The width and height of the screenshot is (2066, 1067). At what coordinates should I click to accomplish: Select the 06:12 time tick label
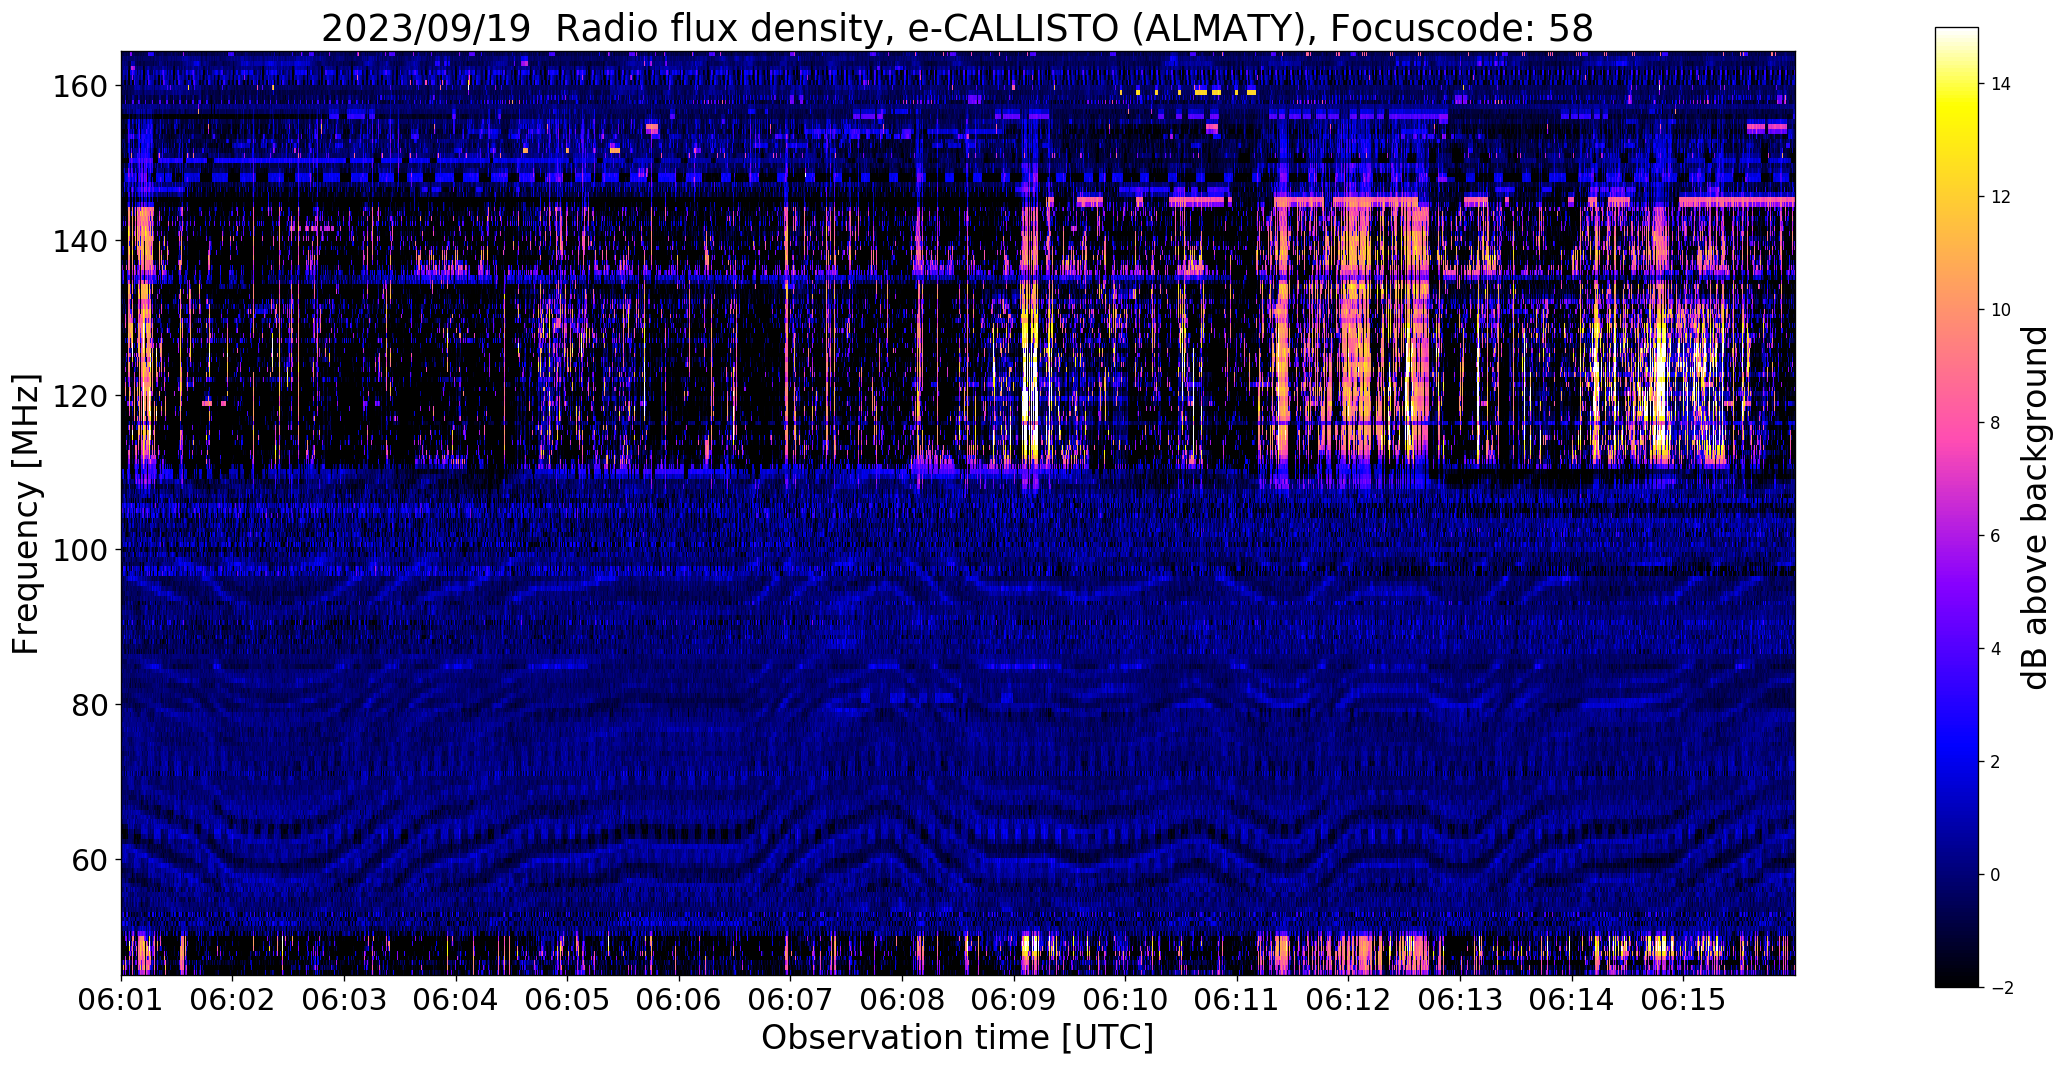click(1348, 1000)
